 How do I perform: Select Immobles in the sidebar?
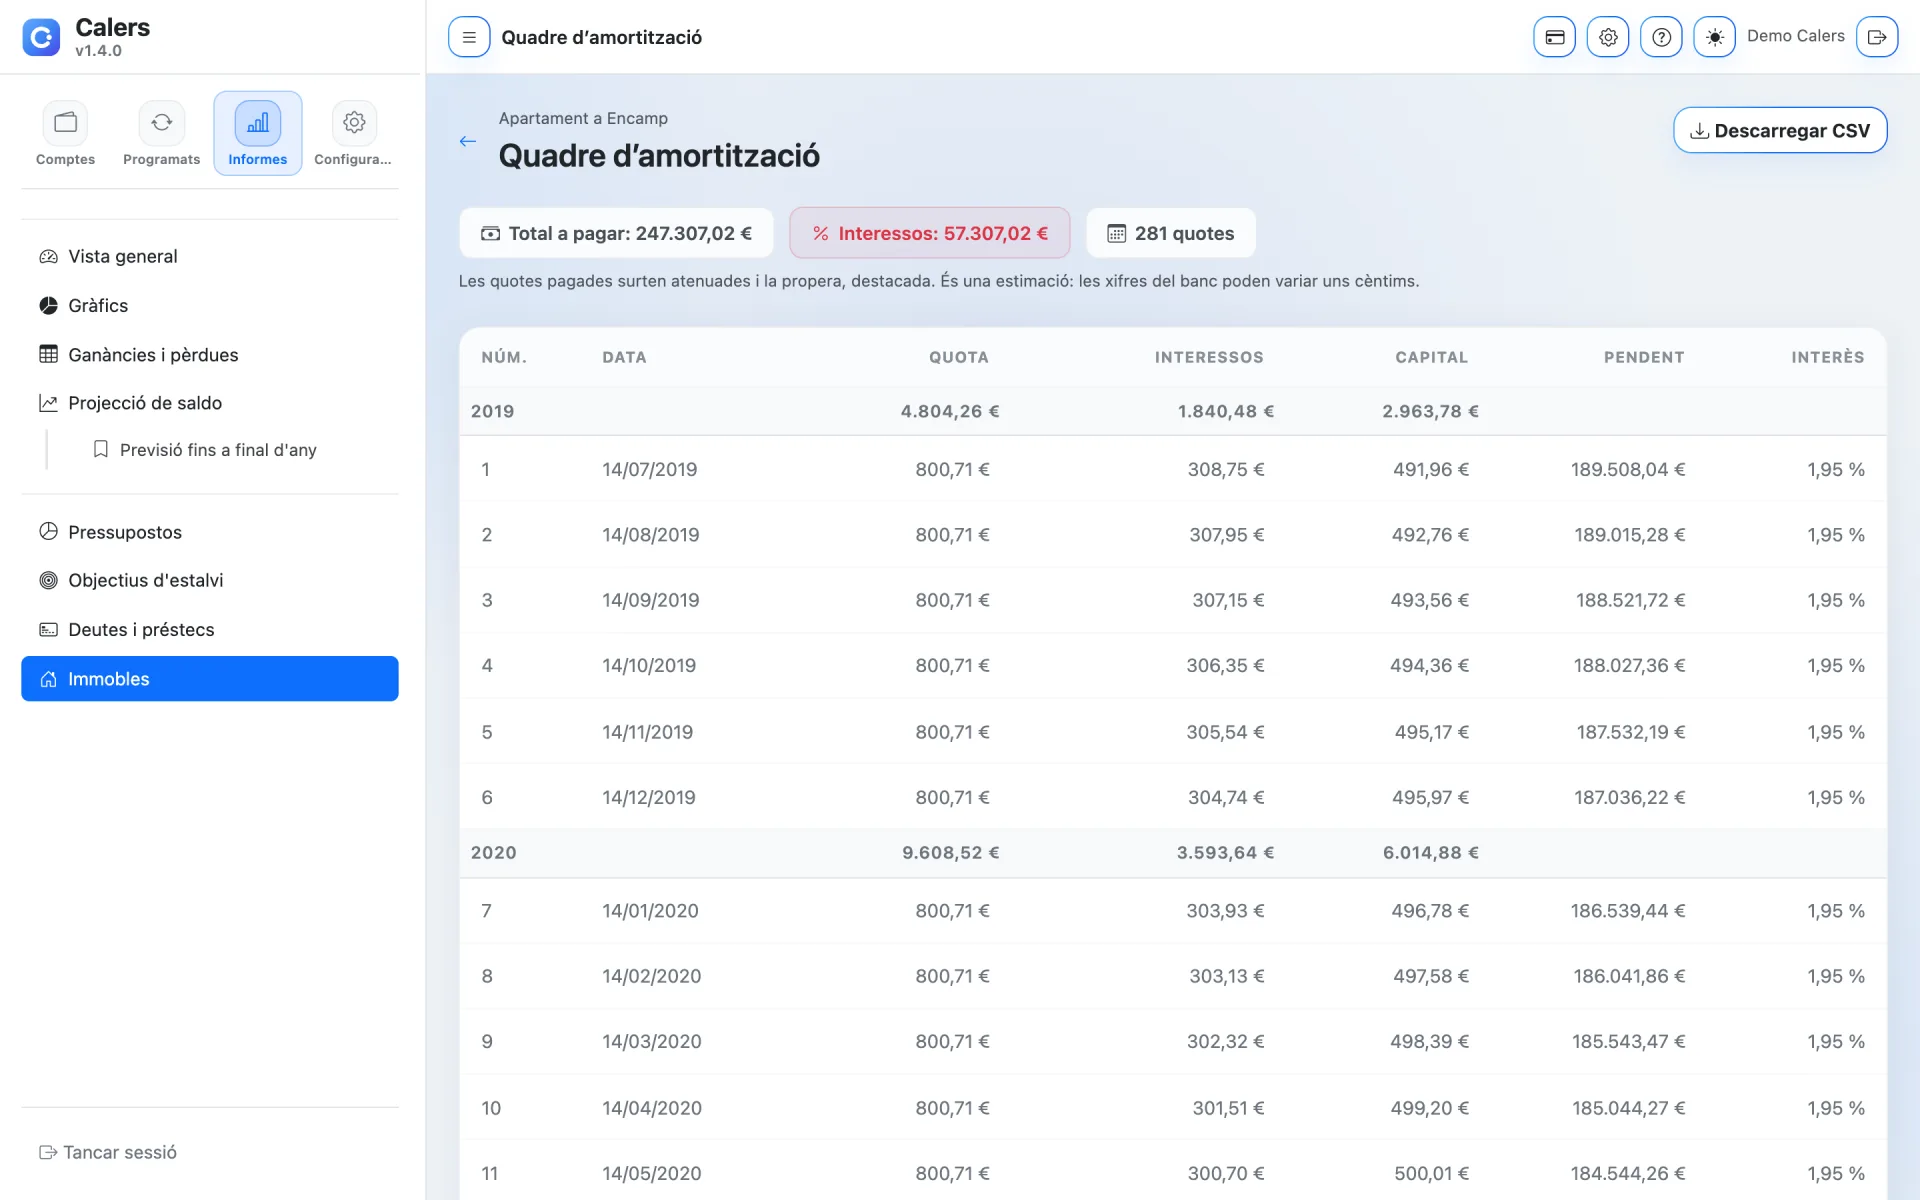[x=210, y=679]
